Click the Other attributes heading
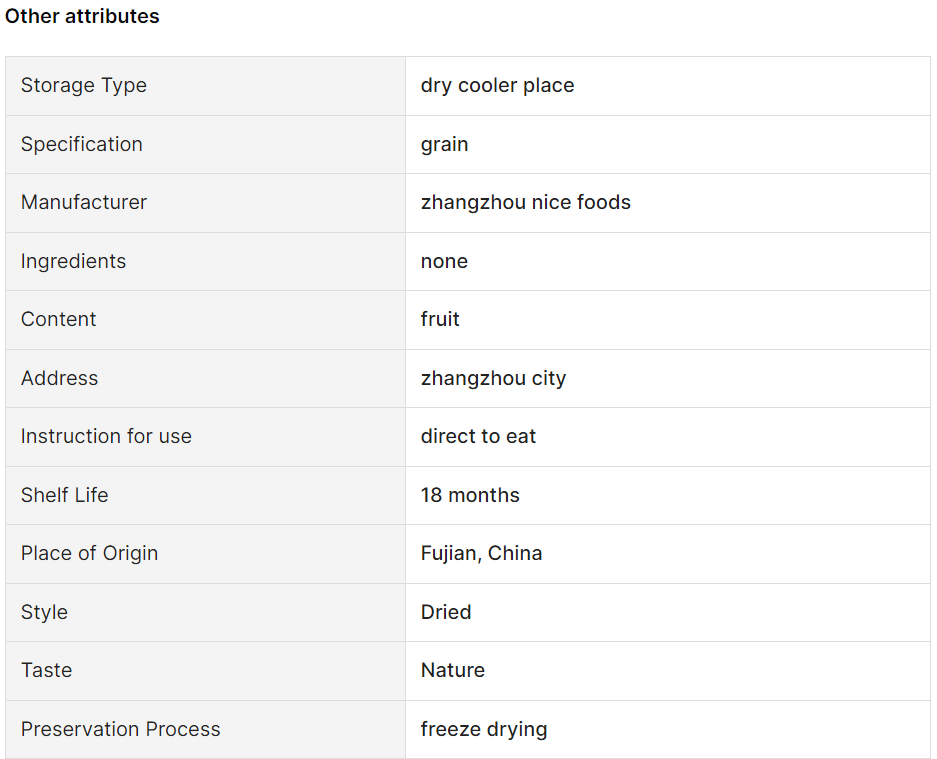 click(x=82, y=16)
